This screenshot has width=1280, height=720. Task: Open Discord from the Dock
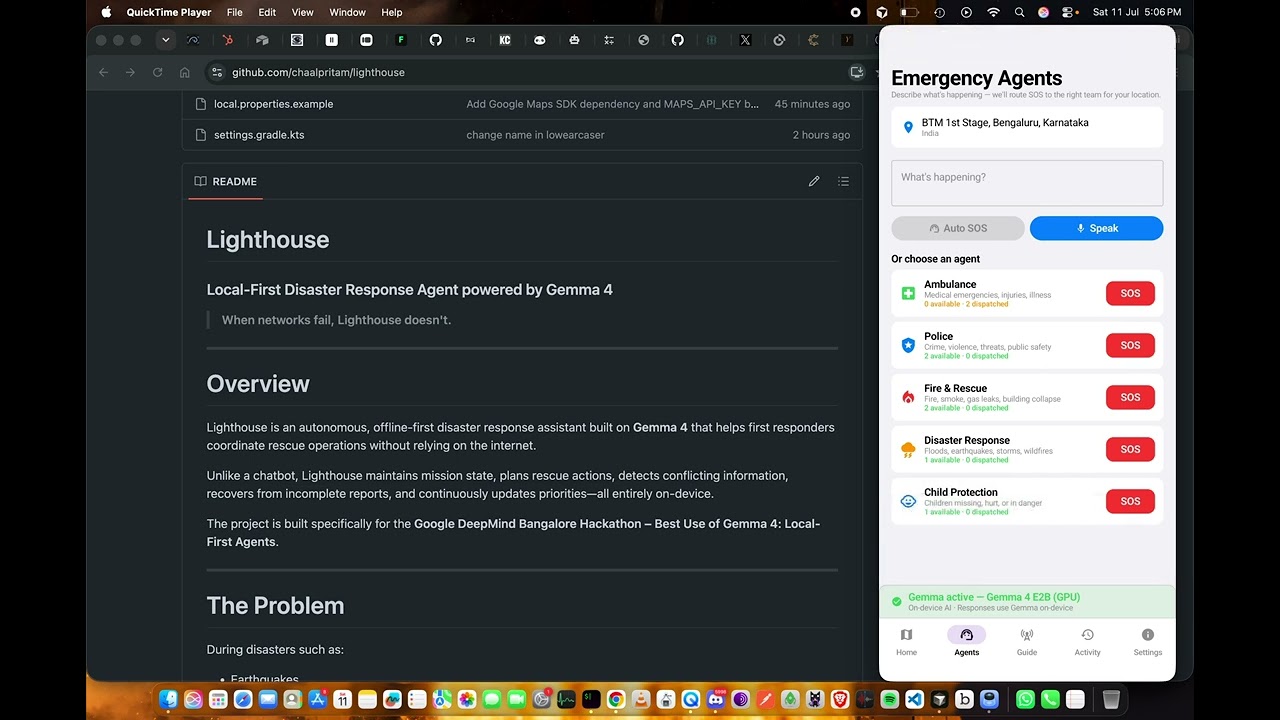coord(716,699)
